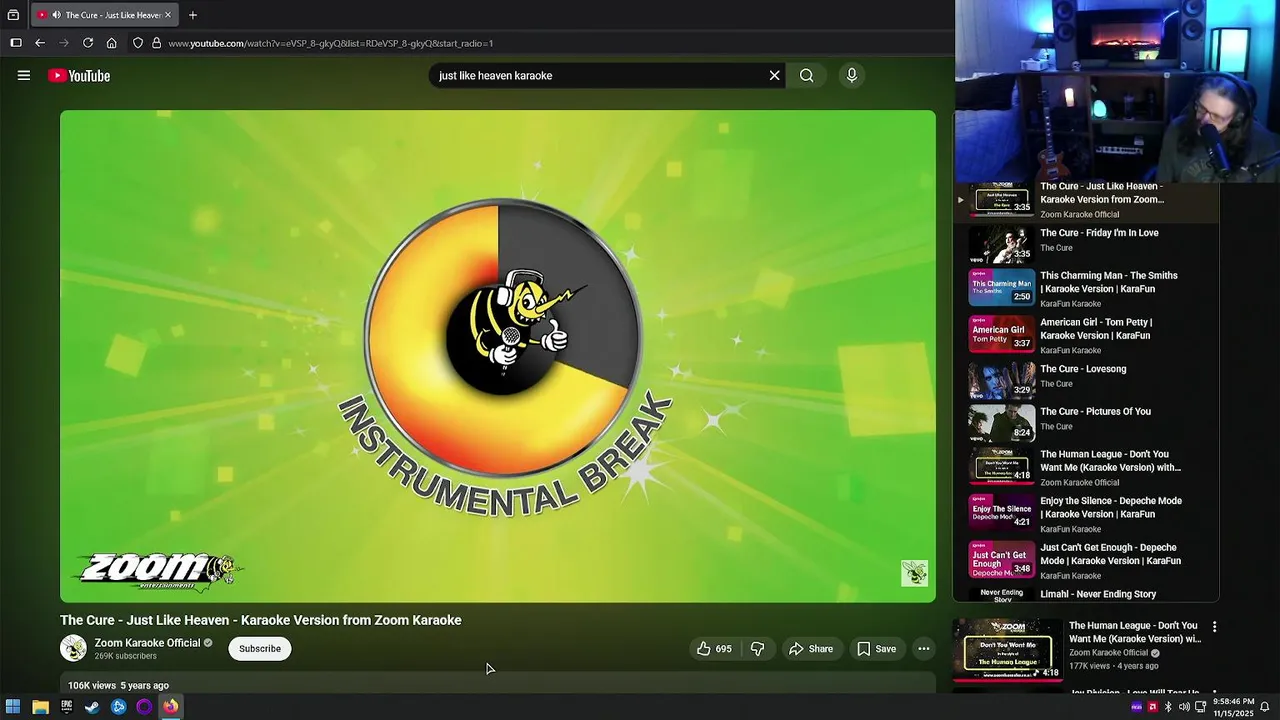Image resolution: width=1280 pixels, height=720 pixels.
Task: Select Limahl - Never Ending Story entry
Action: tap(1086, 594)
